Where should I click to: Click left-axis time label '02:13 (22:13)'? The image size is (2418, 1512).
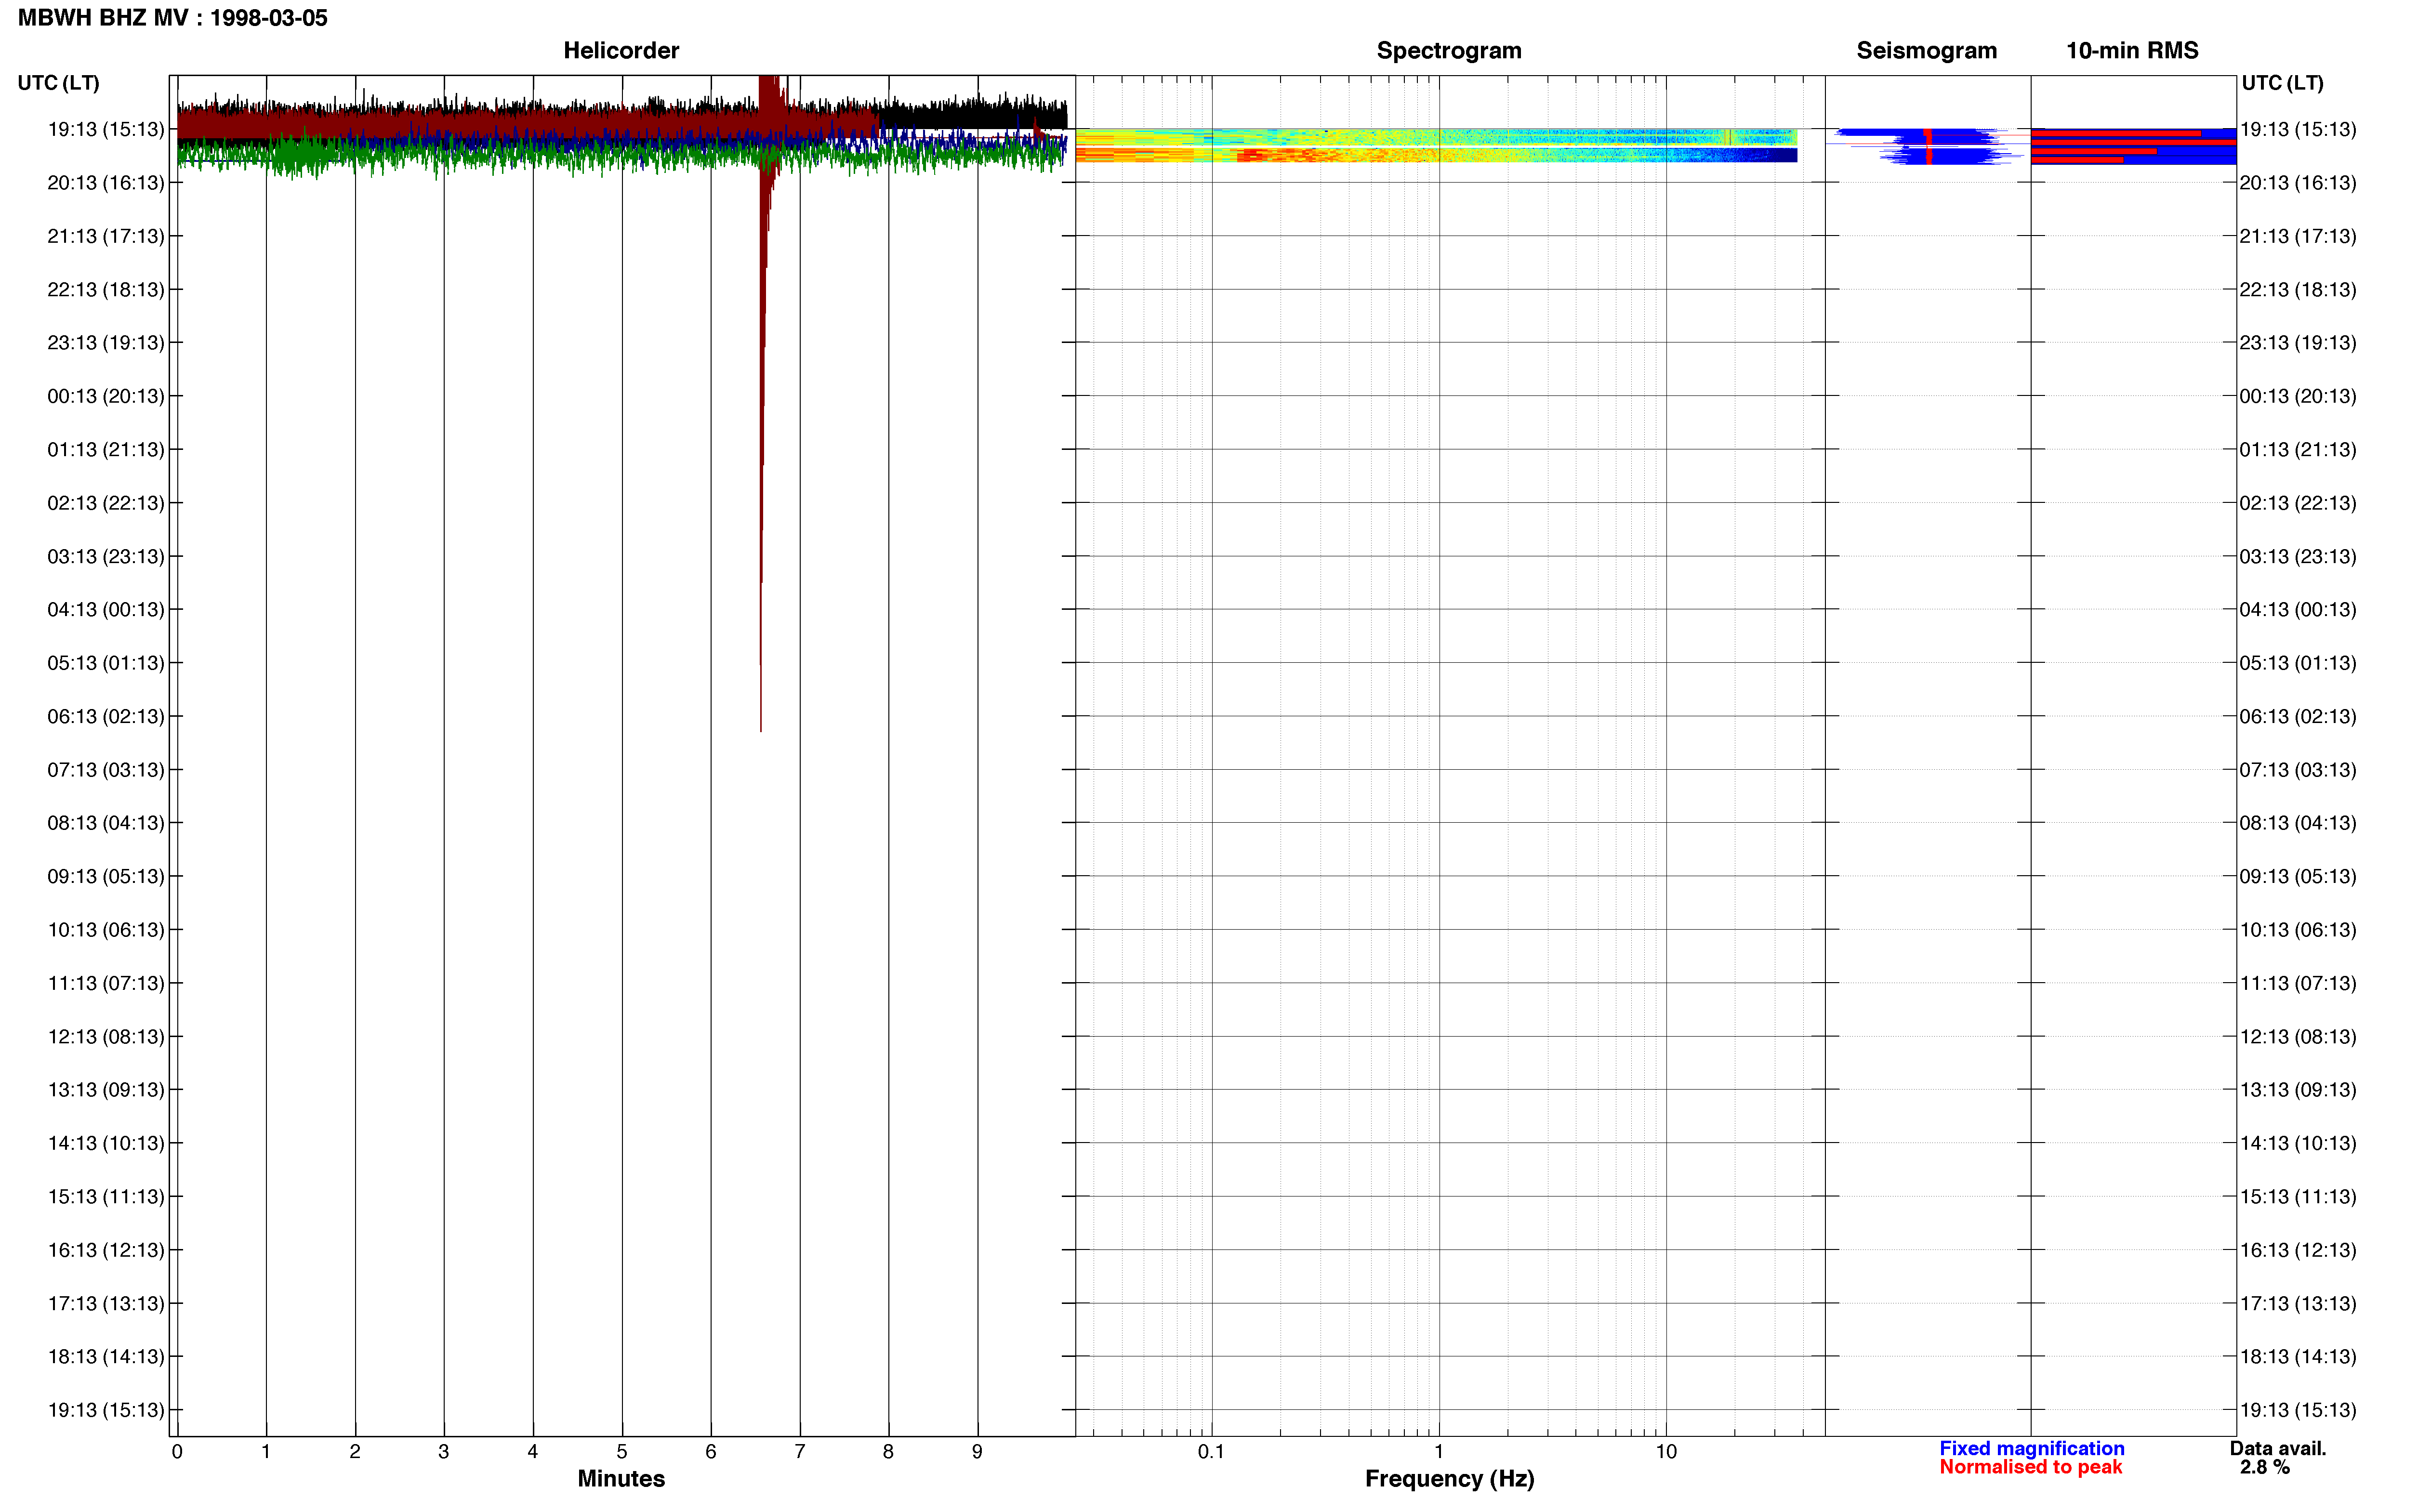tap(105, 503)
